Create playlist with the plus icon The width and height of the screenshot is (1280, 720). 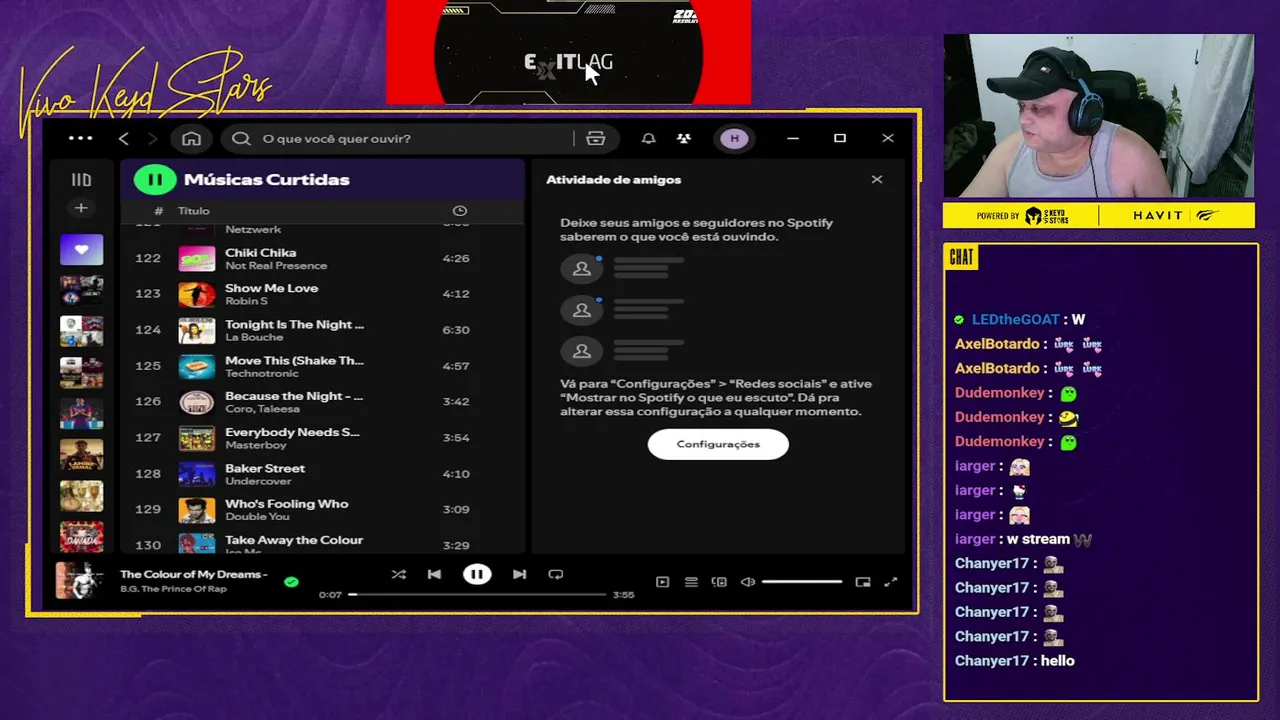(81, 208)
